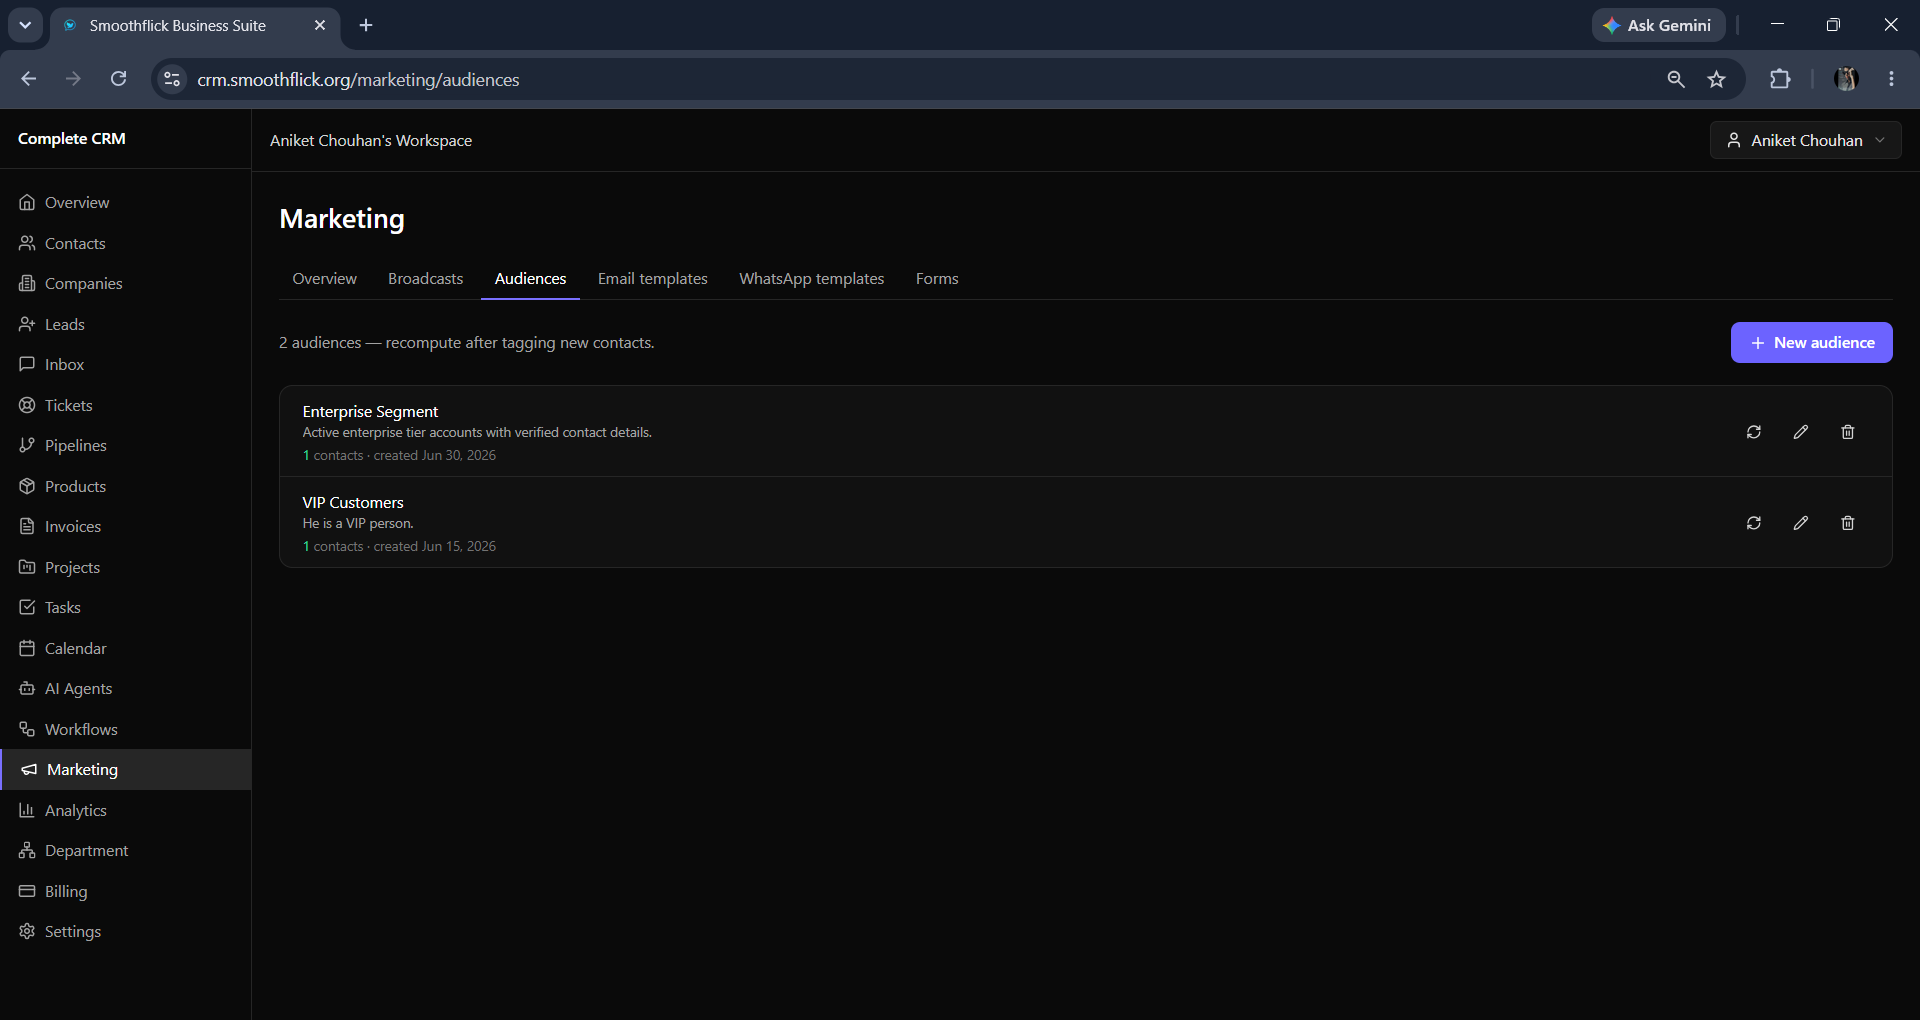
Task: Click "created Jun 30, 2026" text
Action: (435, 456)
